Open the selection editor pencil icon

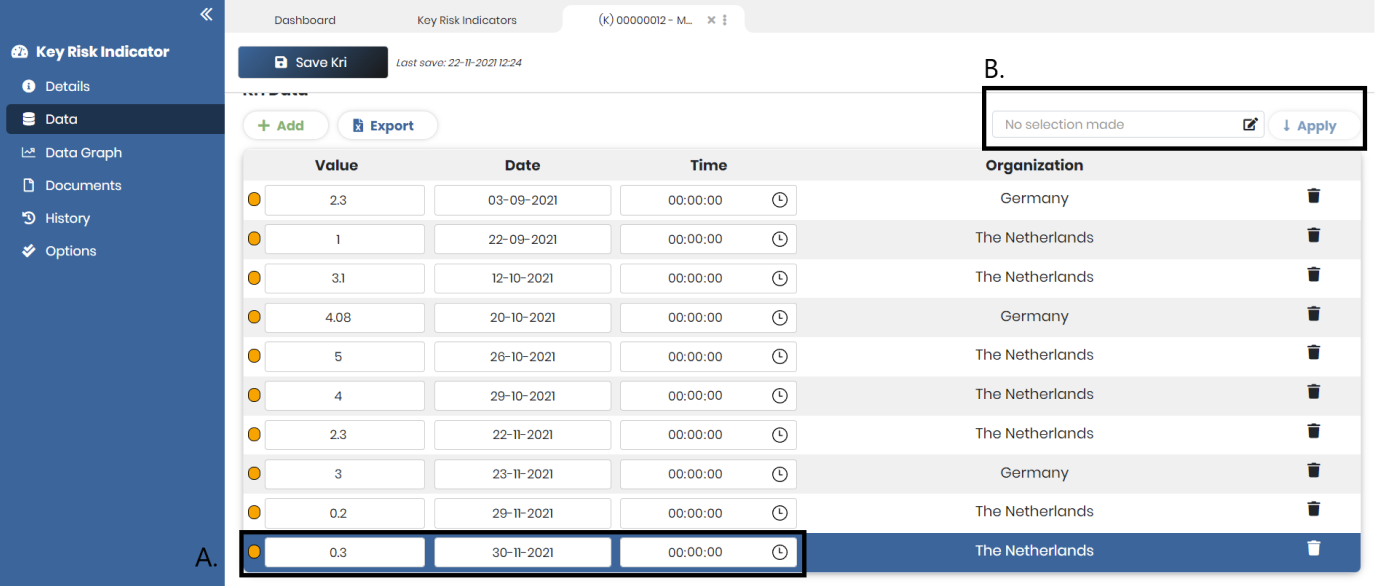coord(1250,125)
